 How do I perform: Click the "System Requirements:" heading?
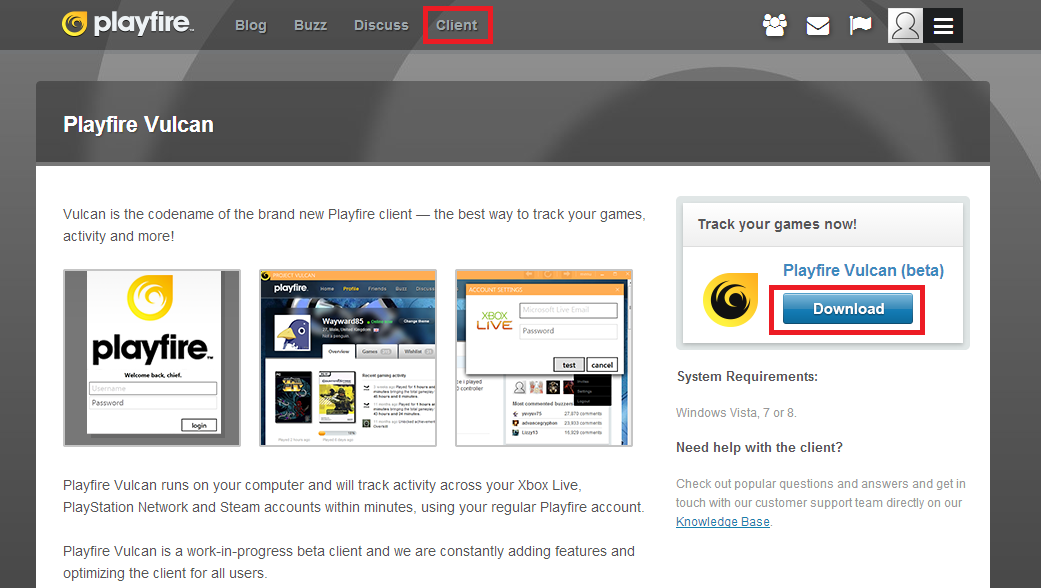click(x=747, y=376)
